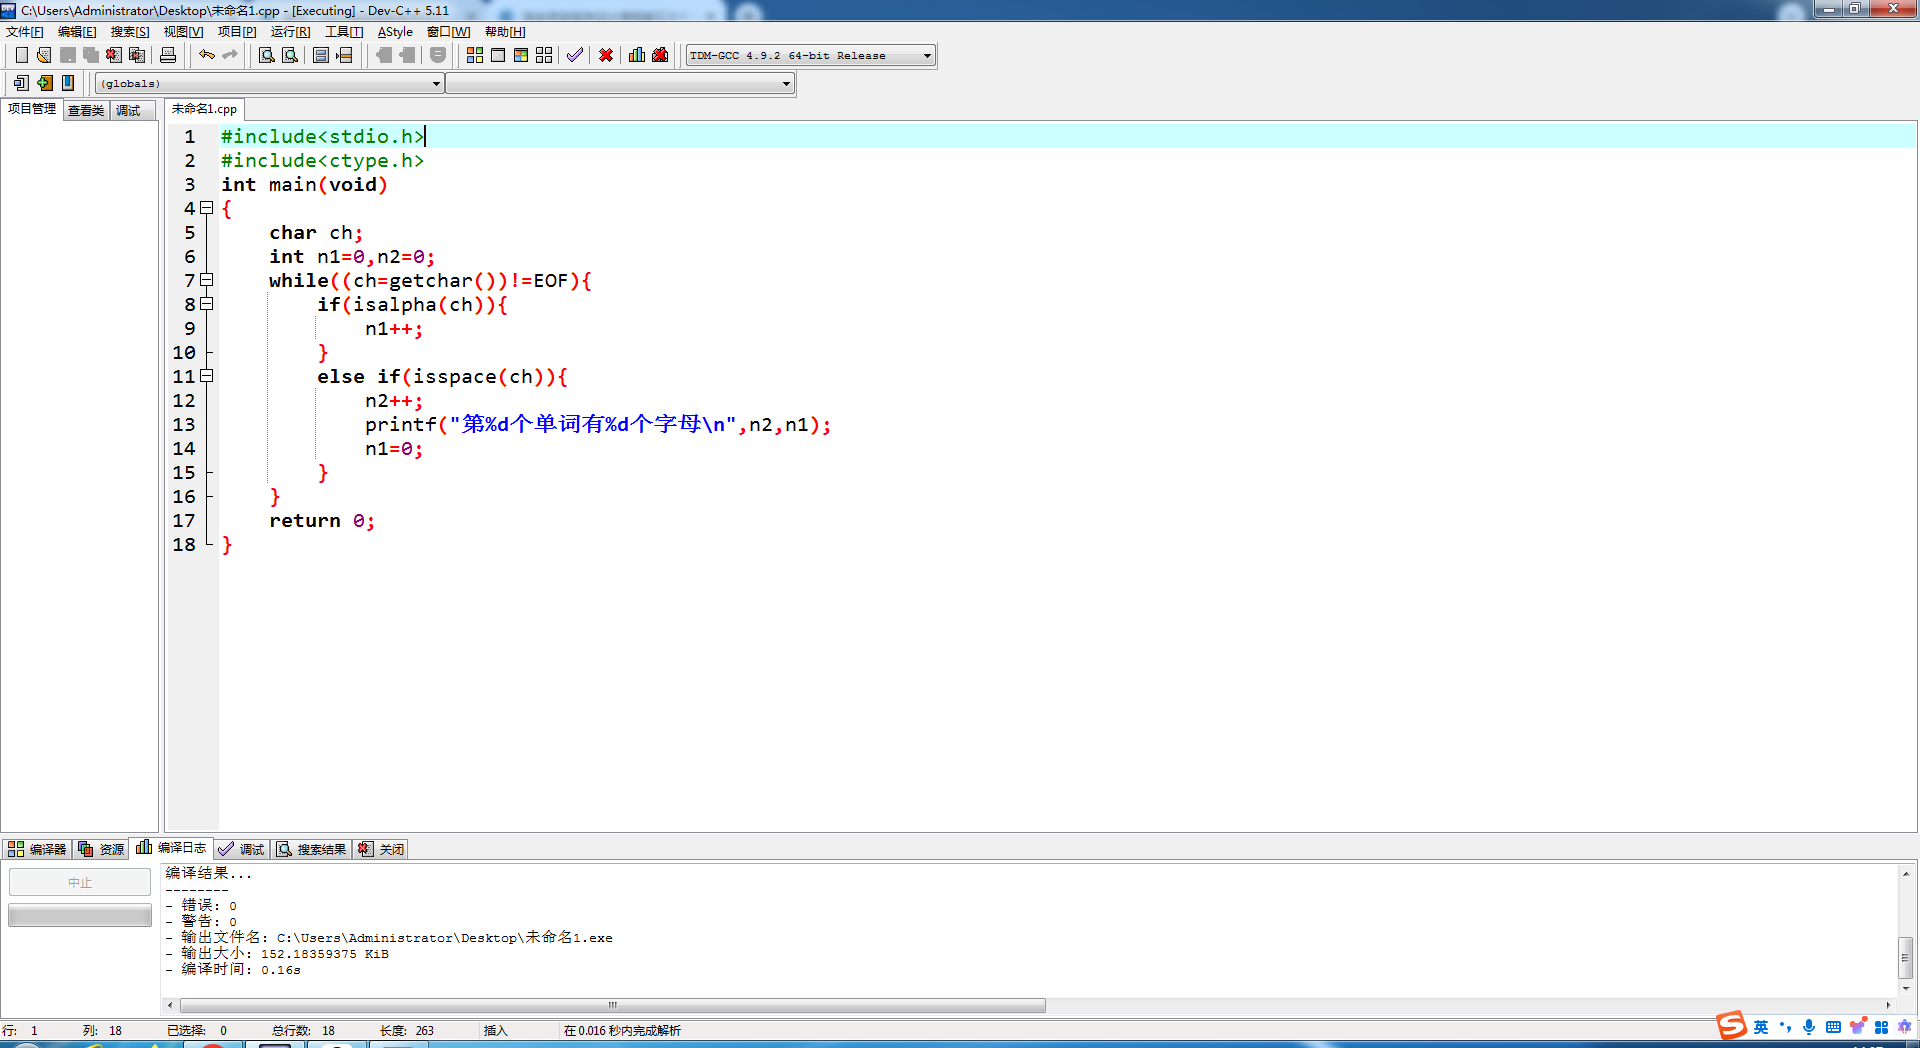Switch to the 查看类 side tab
This screenshot has height=1048, width=1920.
(86, 110)
